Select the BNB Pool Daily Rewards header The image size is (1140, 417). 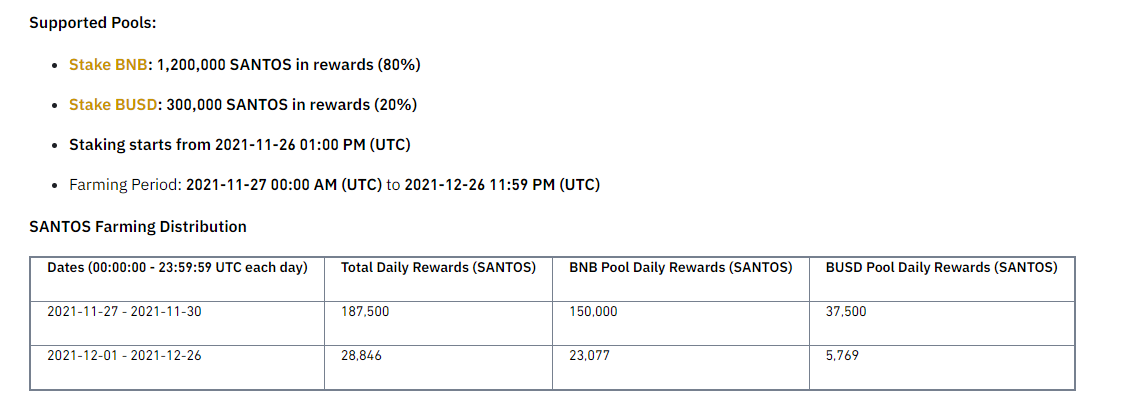680,267
